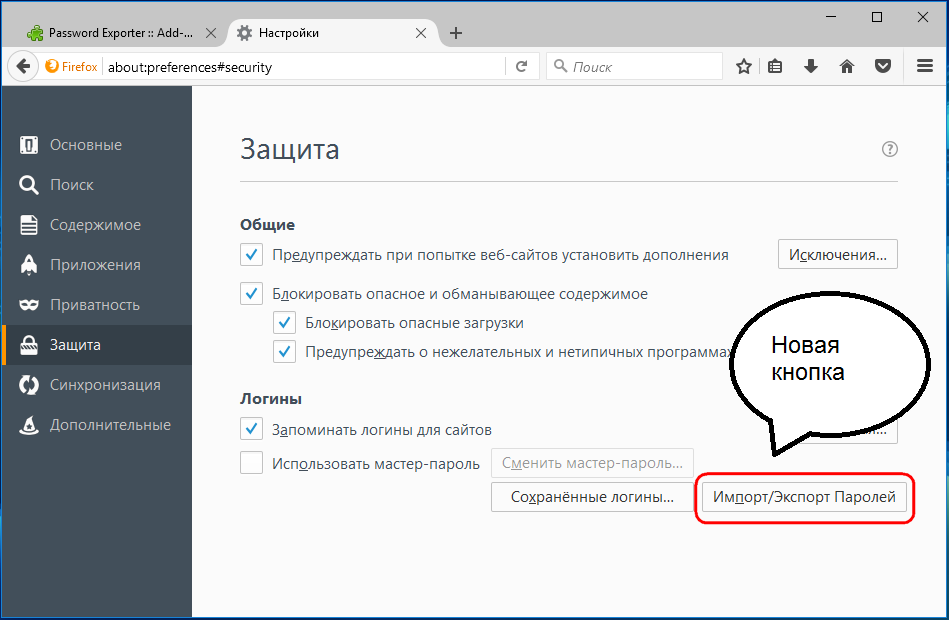Select Приватность in the sidebar
This screenshot has width=949, height=620.
click(95, 305)
